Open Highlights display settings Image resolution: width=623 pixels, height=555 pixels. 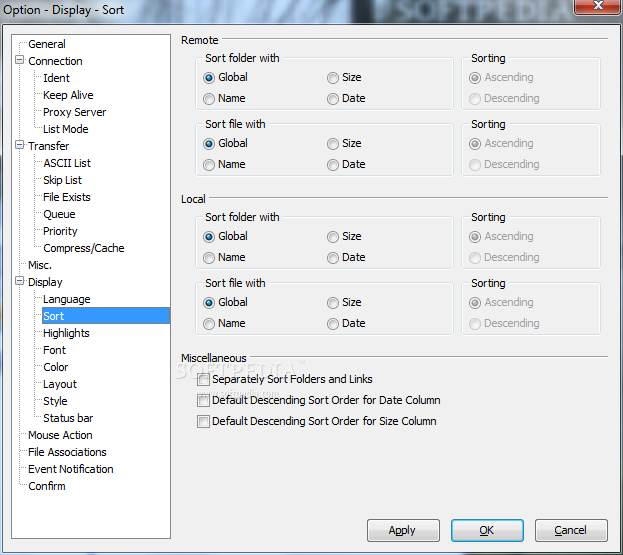[66, 333]
